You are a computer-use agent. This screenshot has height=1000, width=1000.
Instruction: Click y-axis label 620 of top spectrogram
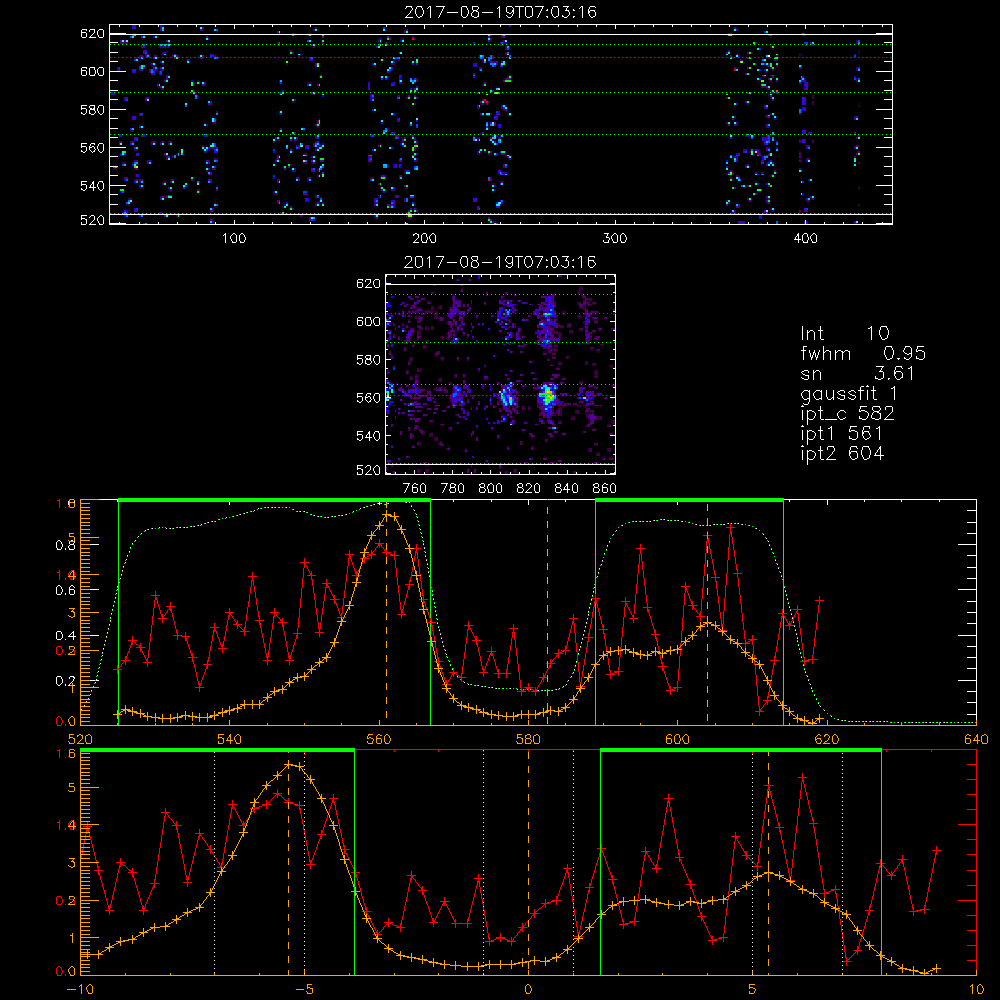92,33
